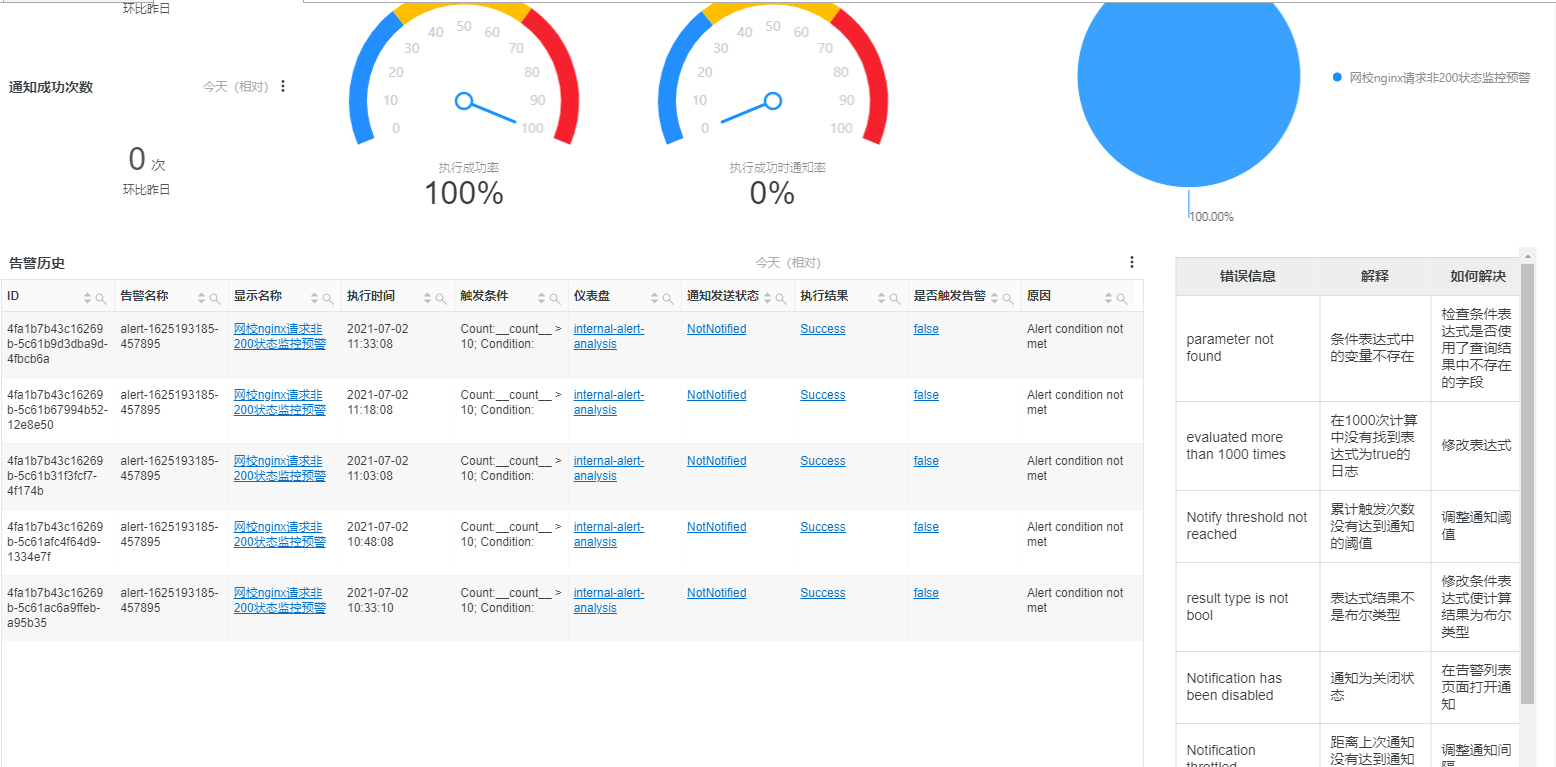
Task: Select the 错误信息 column header
Action: coord(1247,276)
